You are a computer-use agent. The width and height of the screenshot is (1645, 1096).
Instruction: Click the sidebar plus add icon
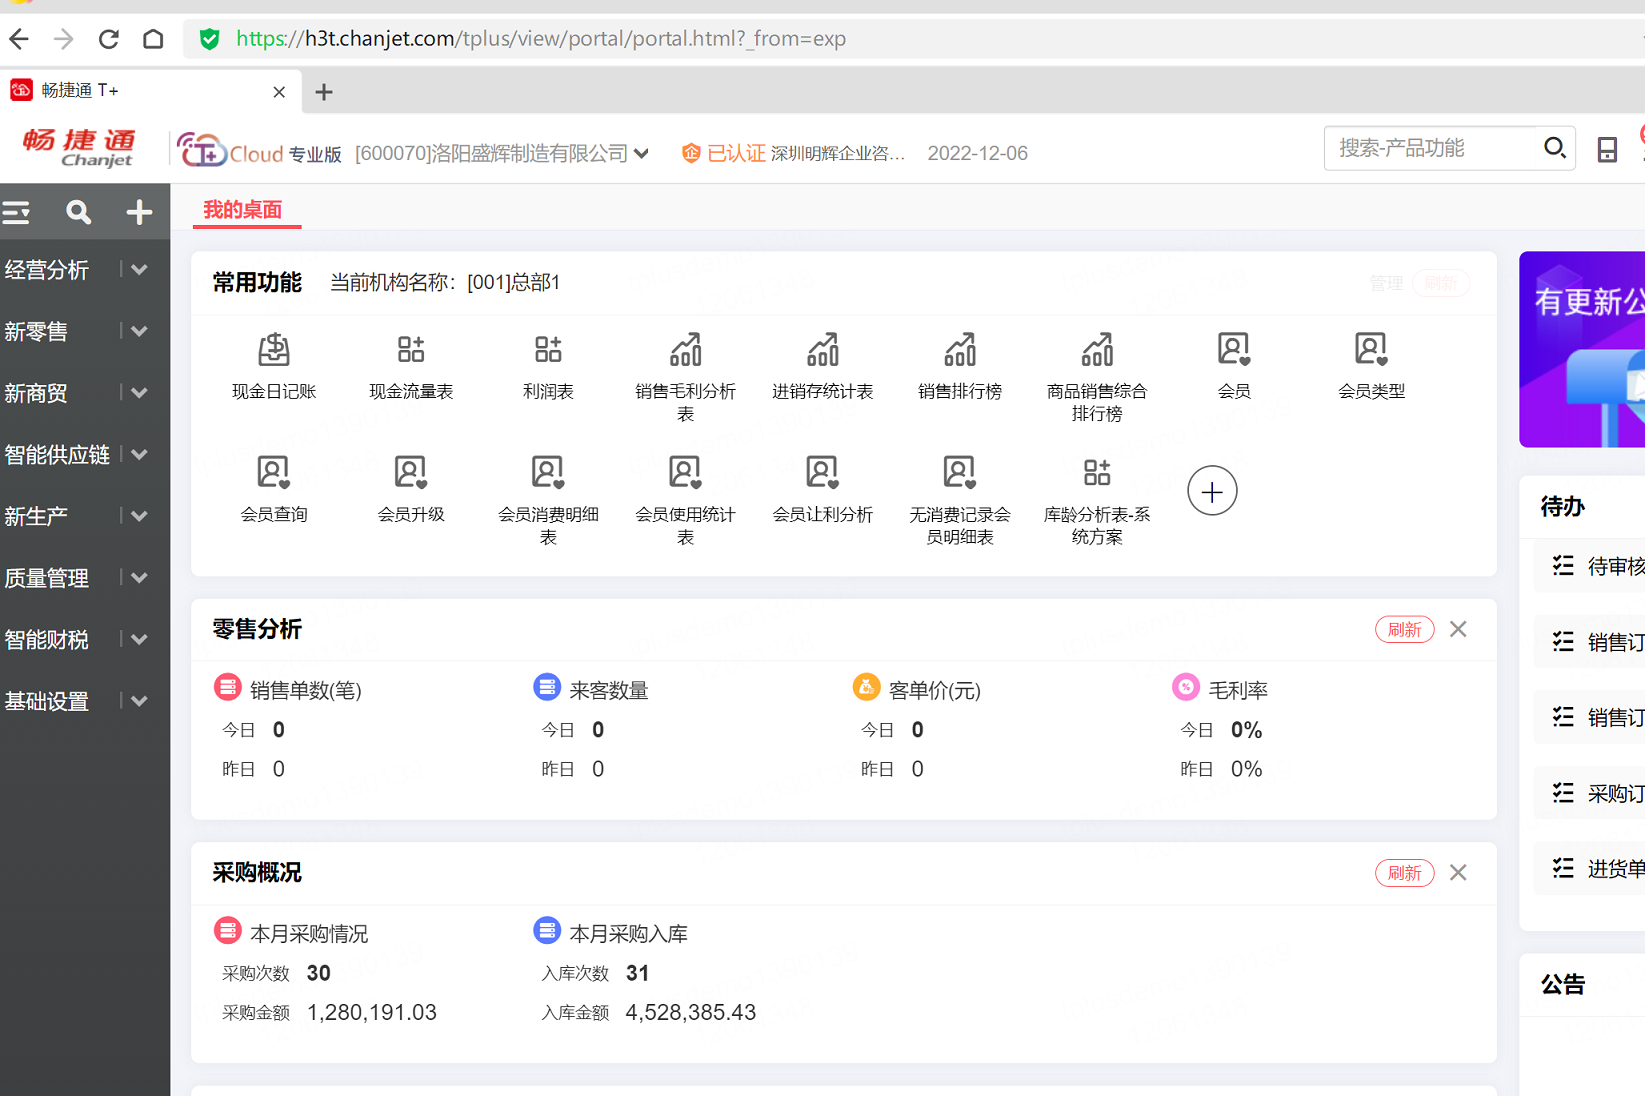[x=139, y=212]
